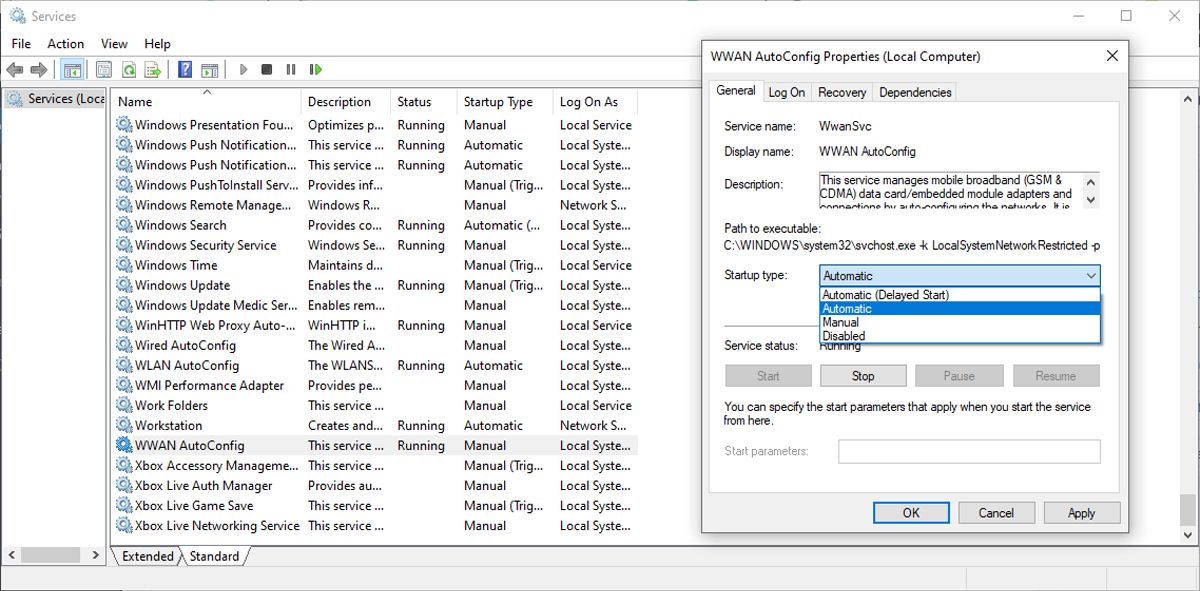Image resolution: width=1200 pixels, height=591 pixels.
Task: Click gear icon of WLAN AutoConfig service
Action: (124, 365)
